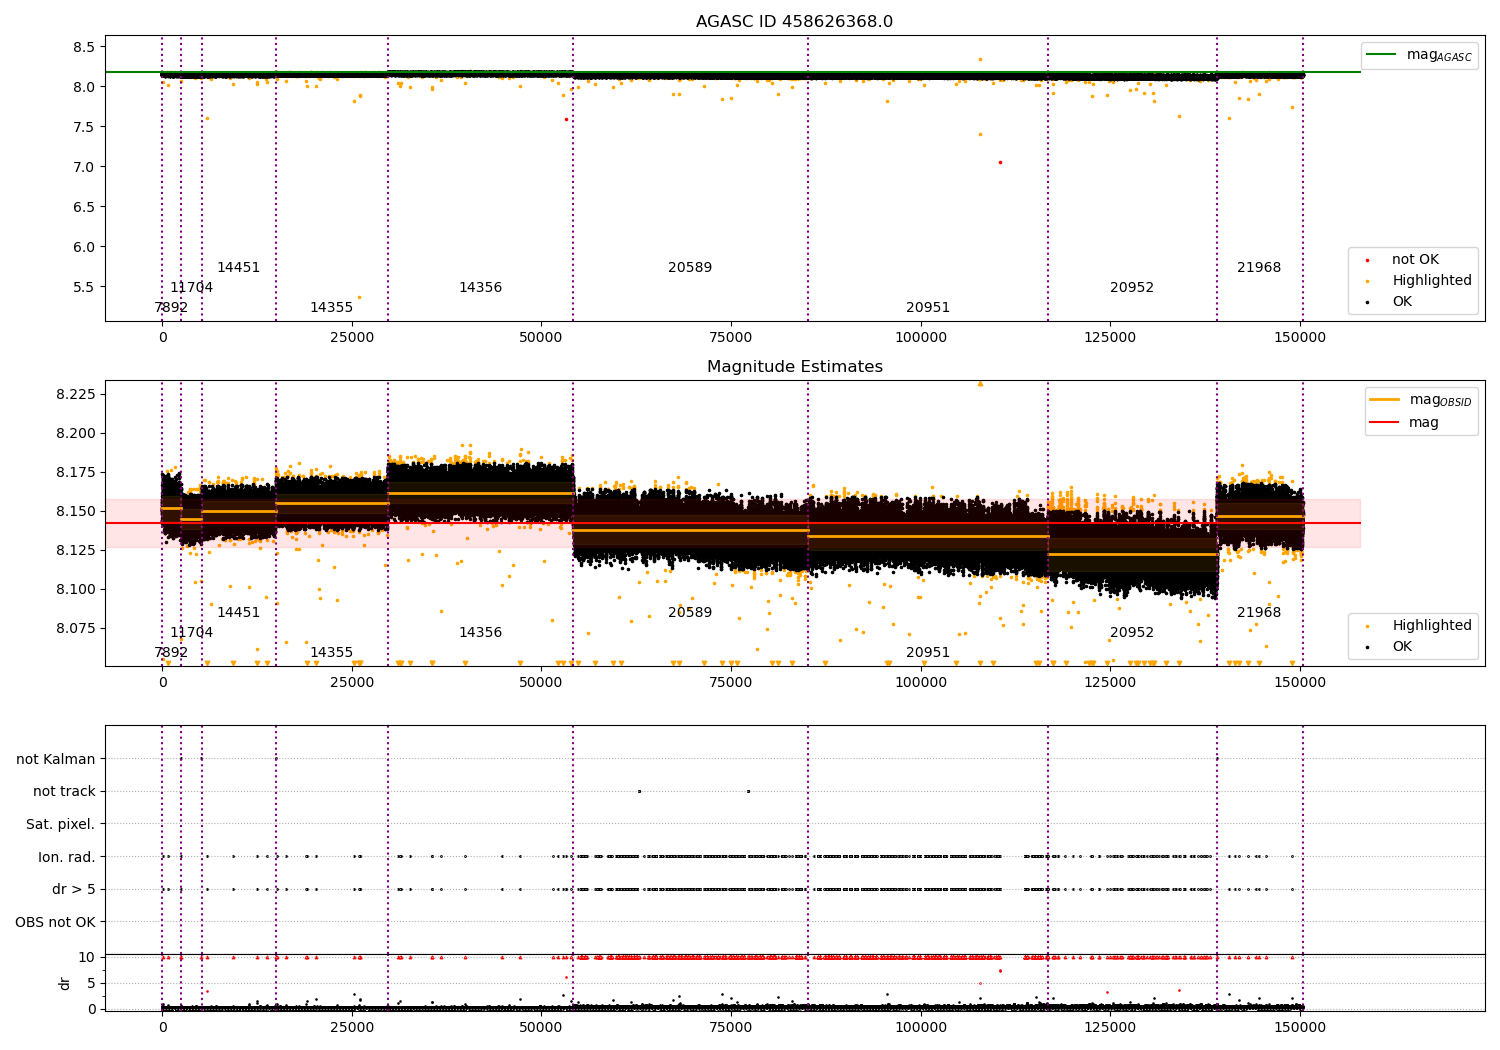
Task: Click label 11704 in Magnitude Estimates plot
Action: click(191, 633)
